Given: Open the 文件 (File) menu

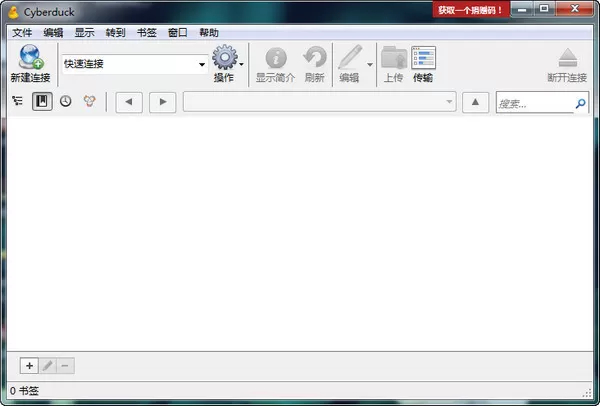Looking at the screenshot, I should (x=22, y=32).
